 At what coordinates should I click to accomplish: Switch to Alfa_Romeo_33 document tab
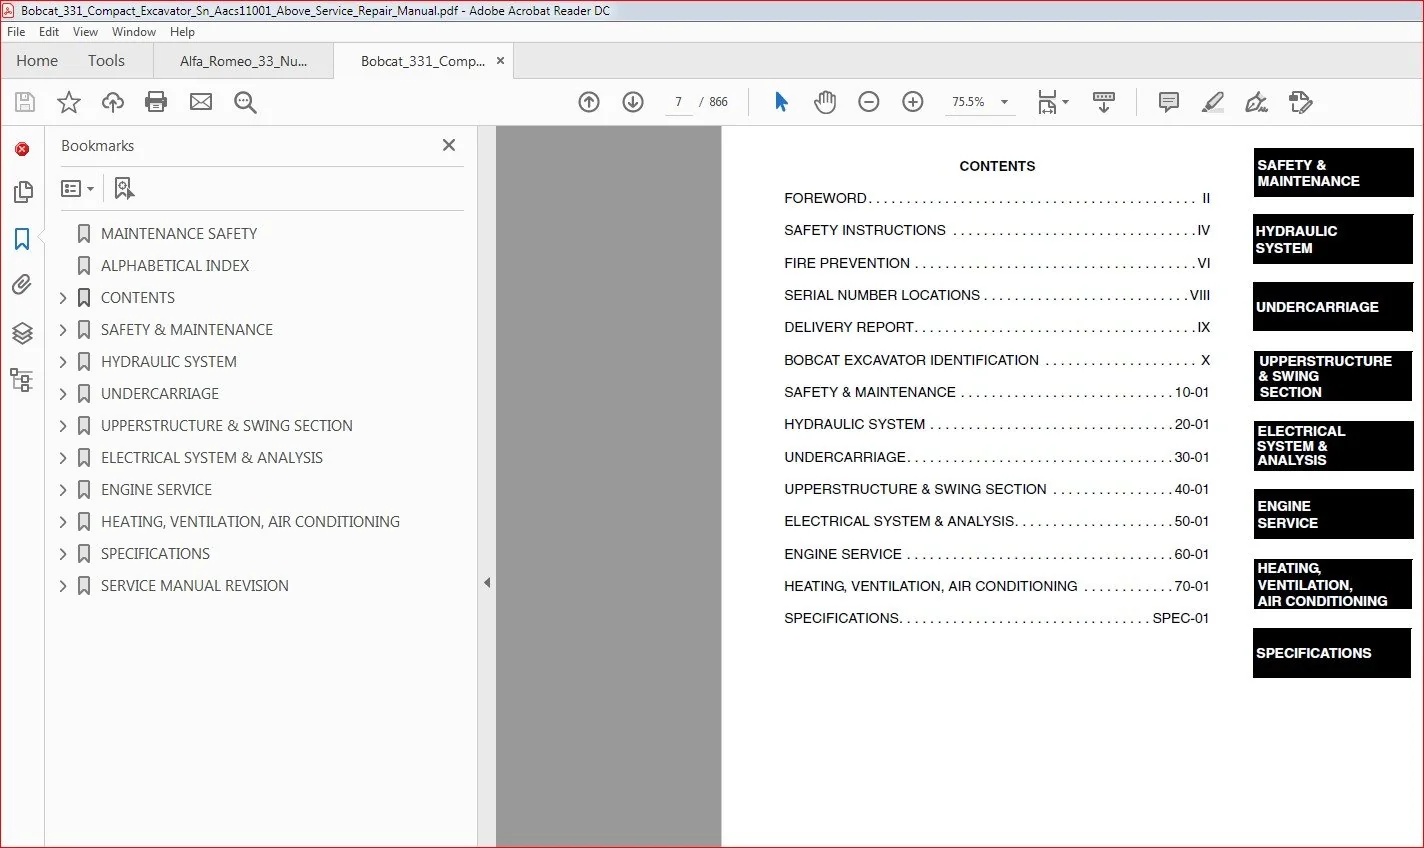click(243, 61)
